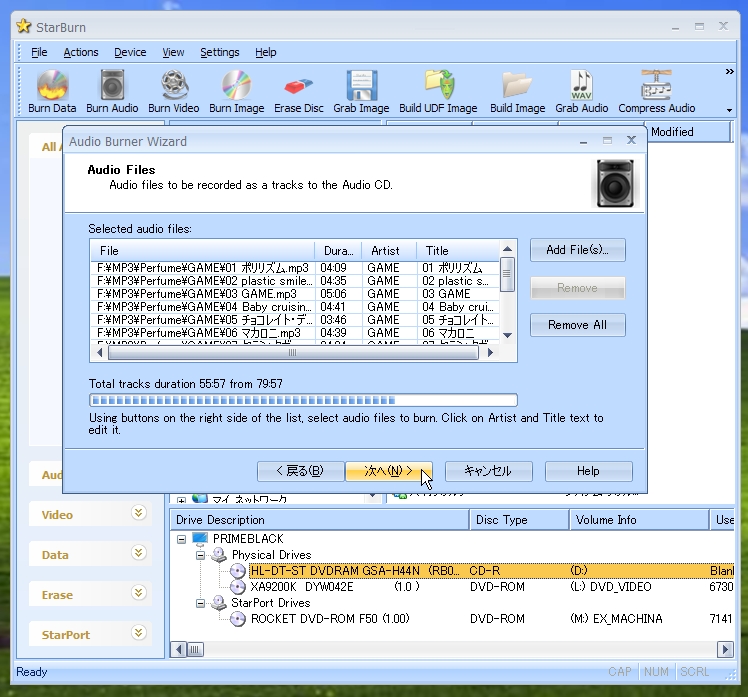Open the Grab Image floppy icon

pos(361,85)
